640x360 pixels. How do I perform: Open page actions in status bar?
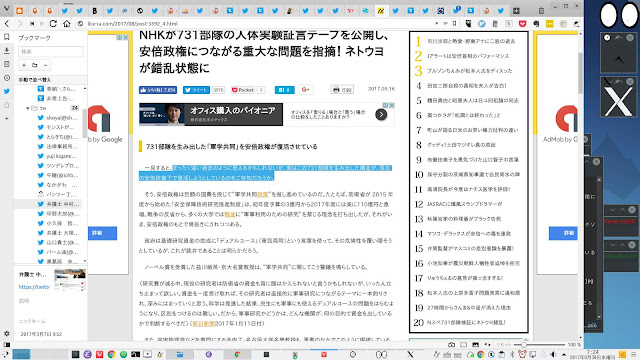487,345
